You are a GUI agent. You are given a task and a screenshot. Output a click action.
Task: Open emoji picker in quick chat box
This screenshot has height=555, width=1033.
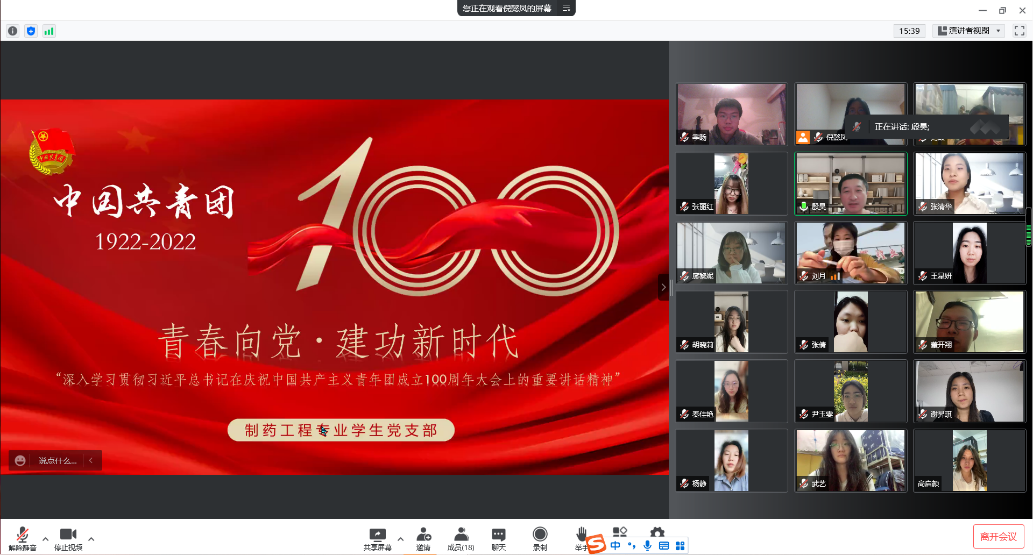[x=21, y=461]
